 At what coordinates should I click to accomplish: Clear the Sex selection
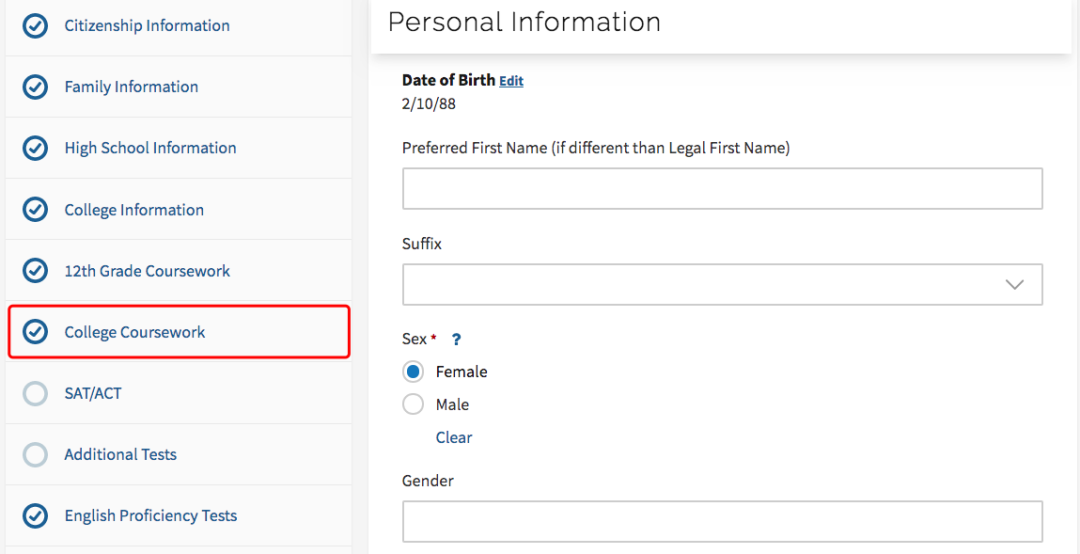[454, 438]
